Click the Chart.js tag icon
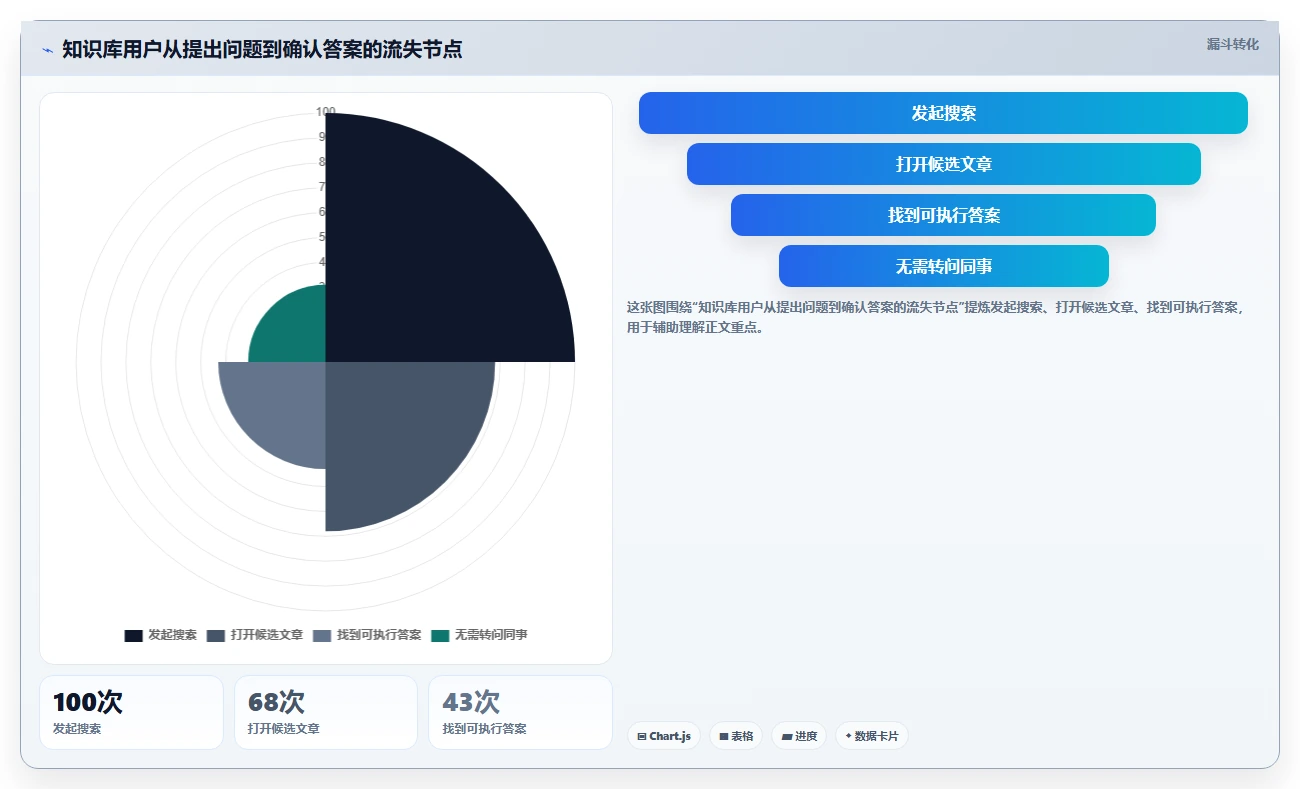Image resolution: width=1300 pixels, height=789 pixels. (642, 736)
